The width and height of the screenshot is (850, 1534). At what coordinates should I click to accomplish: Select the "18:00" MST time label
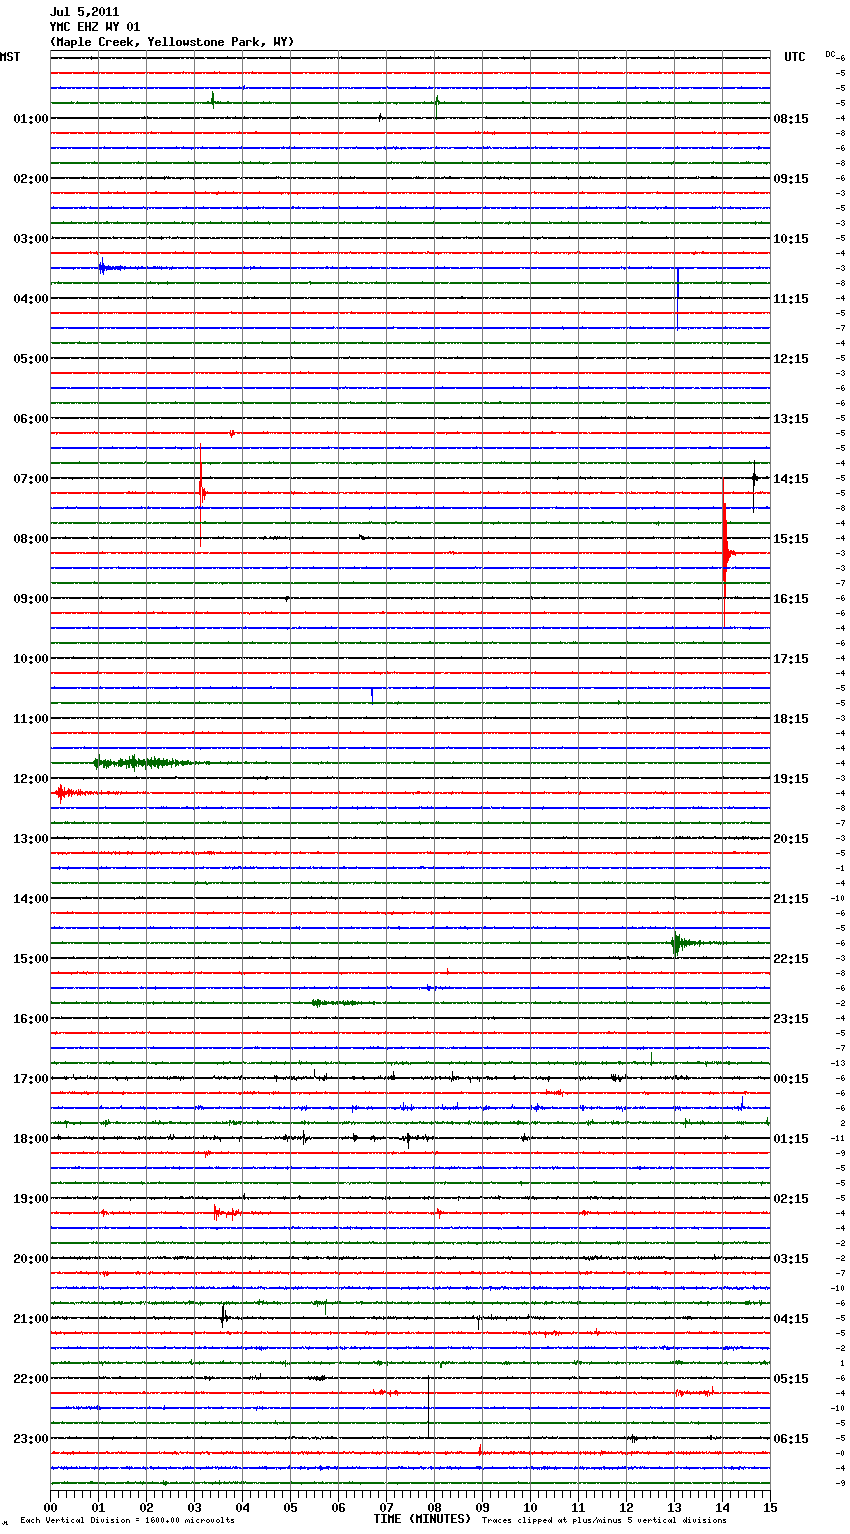pos(31,1139)
